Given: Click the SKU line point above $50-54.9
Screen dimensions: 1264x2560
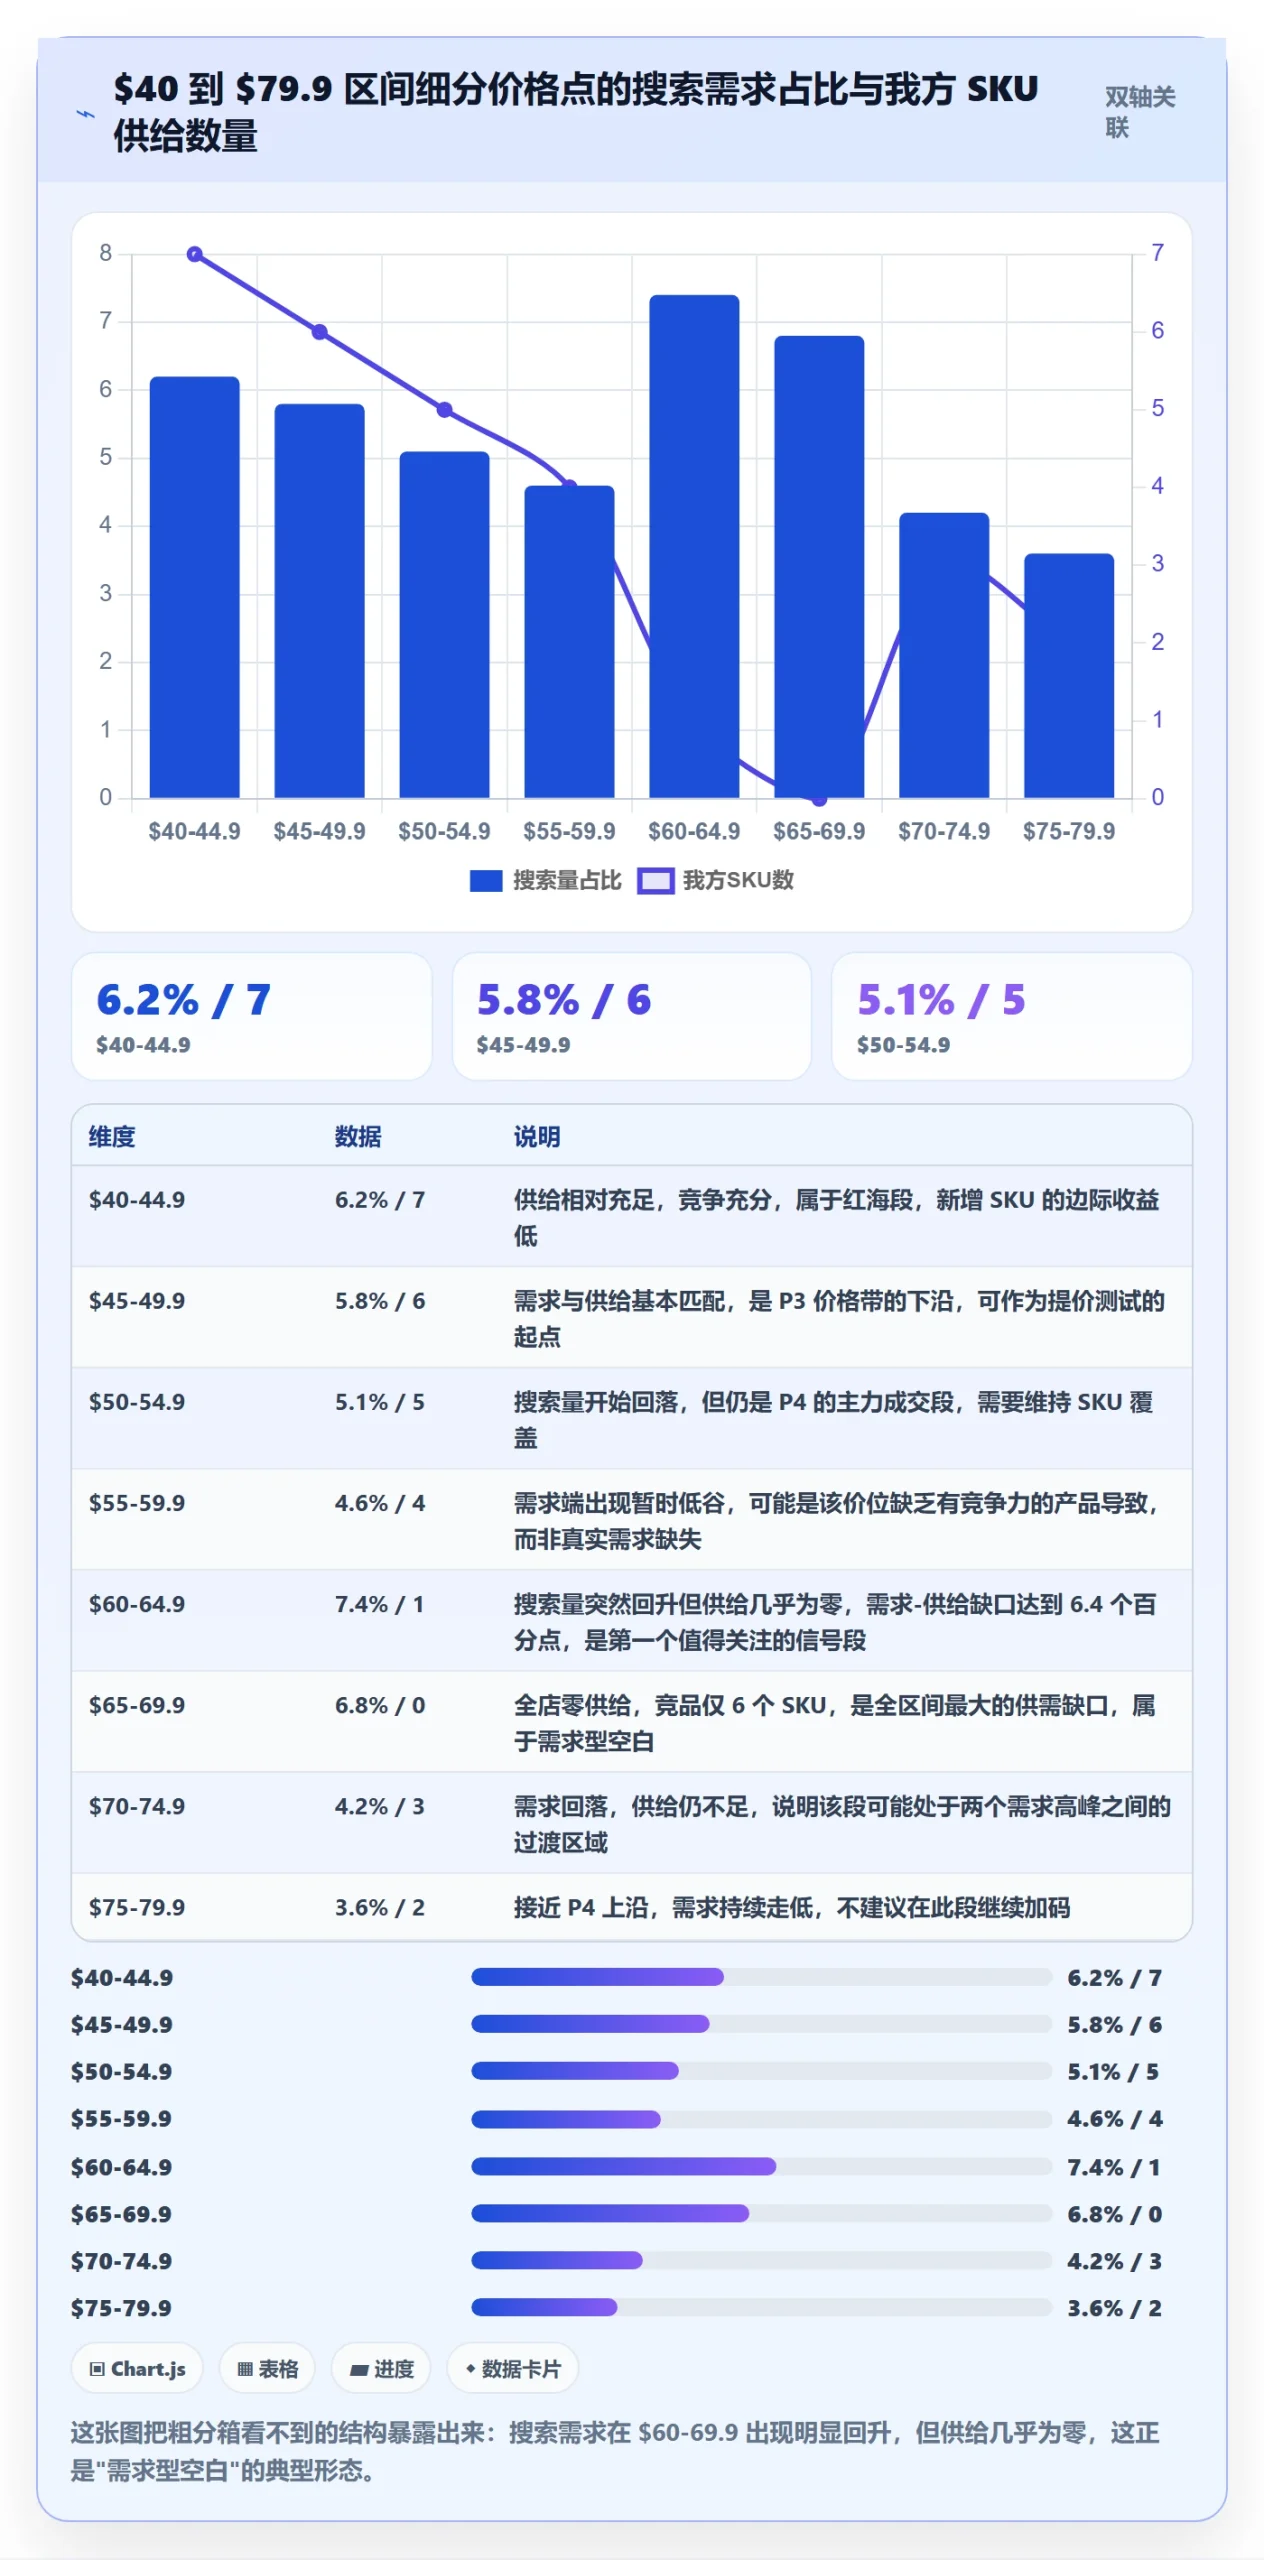Looking at the screenshot, I should pos(445,410).
